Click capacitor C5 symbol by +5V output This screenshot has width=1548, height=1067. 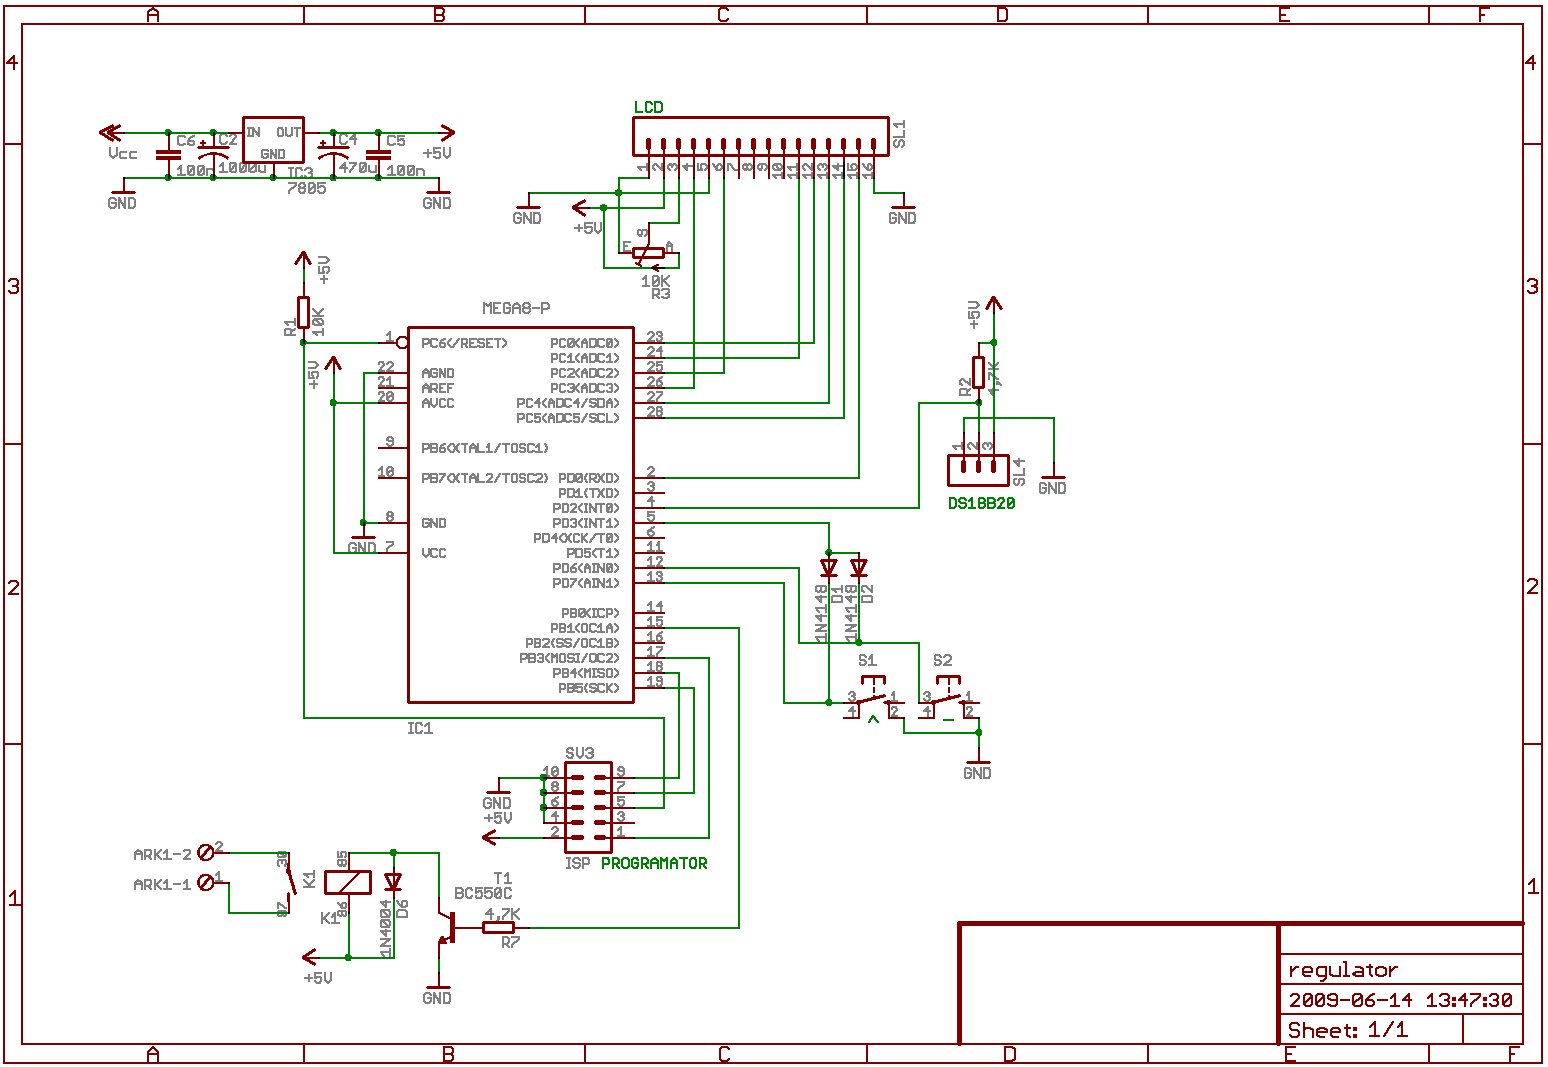coord(378,155)
